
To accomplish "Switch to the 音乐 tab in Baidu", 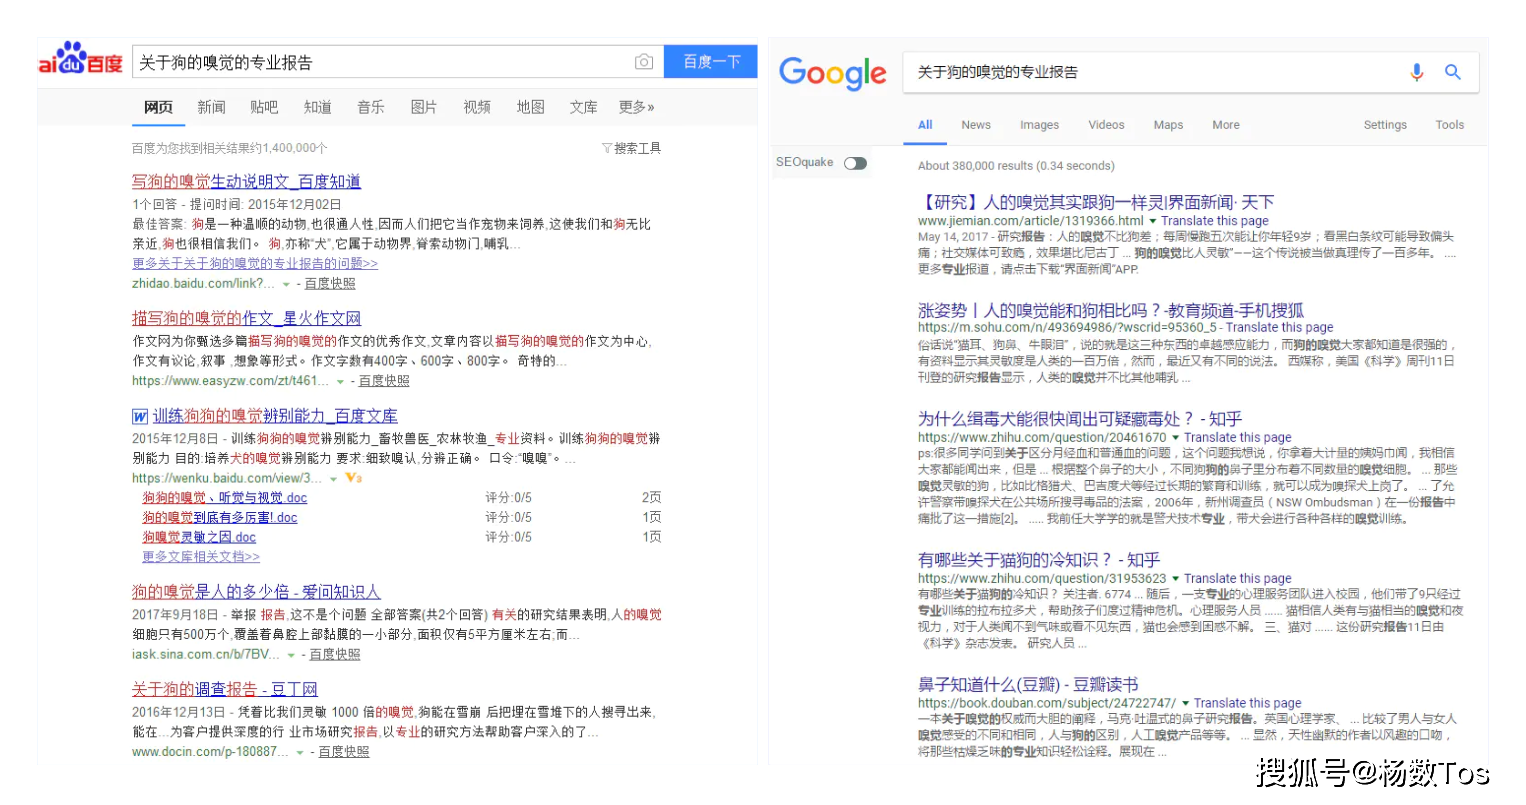I will 371,107.
